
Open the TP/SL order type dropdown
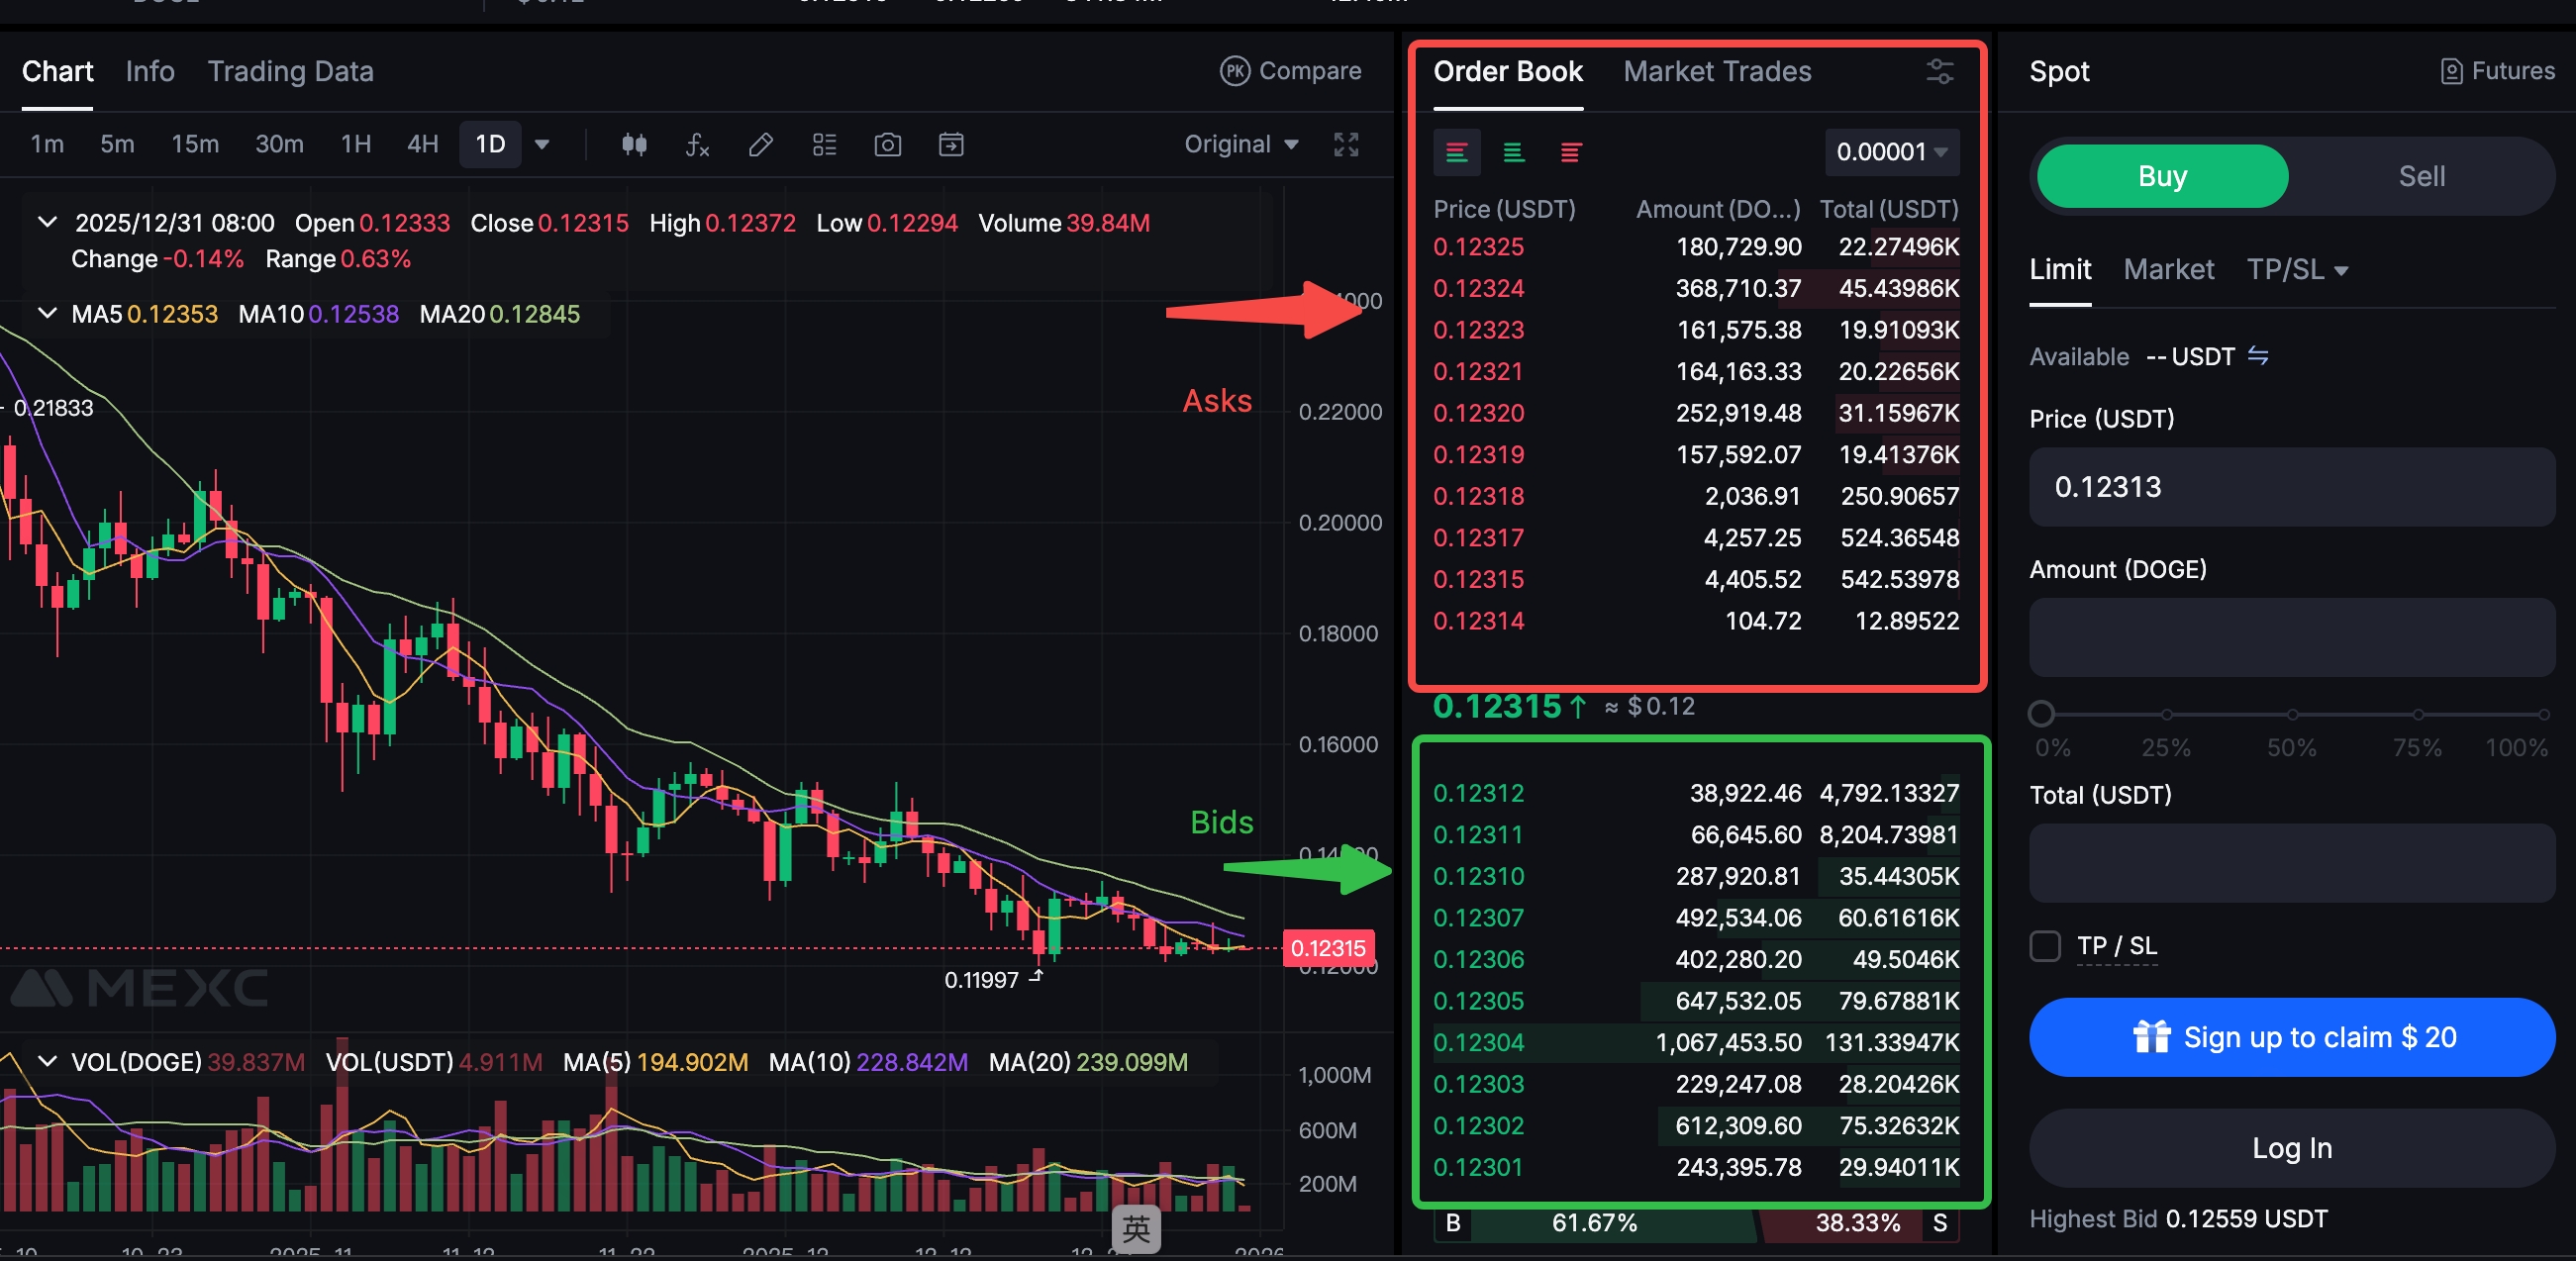click(x=2296, y=270)
